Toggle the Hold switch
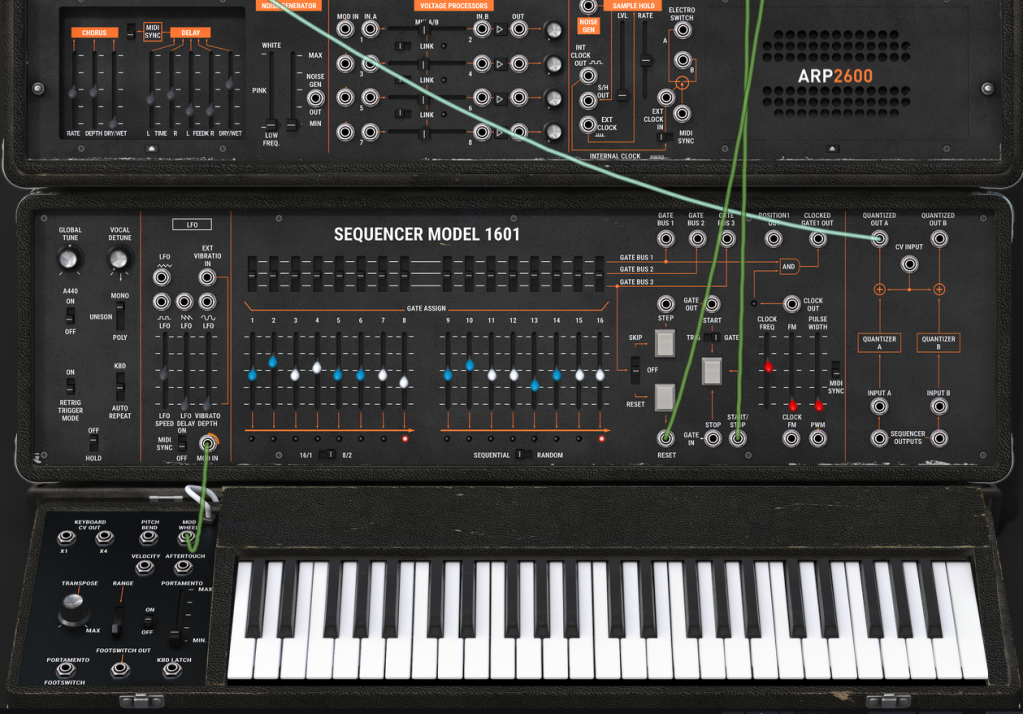 pos(94,444)
